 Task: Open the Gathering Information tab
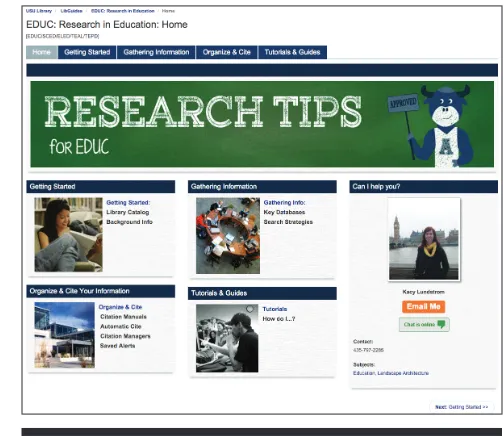pyautogui.click(x=156, y=52)
